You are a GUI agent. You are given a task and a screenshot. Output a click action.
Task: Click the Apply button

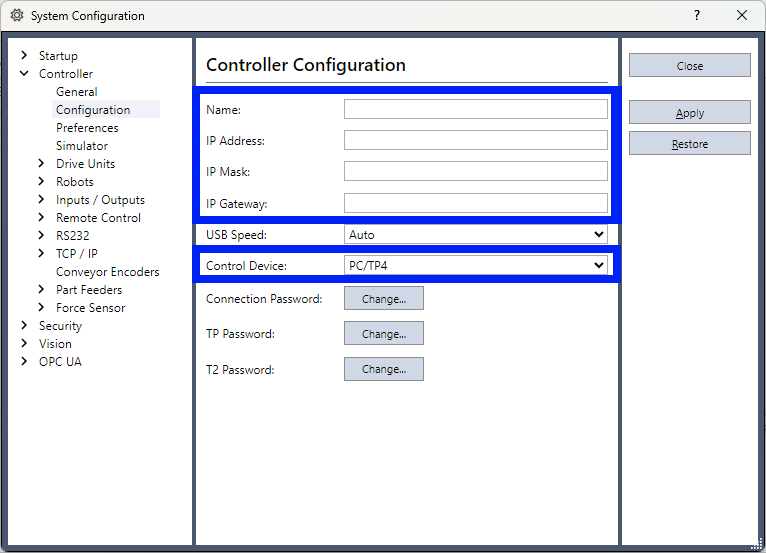pyautogui.click(x=689, y=113)
